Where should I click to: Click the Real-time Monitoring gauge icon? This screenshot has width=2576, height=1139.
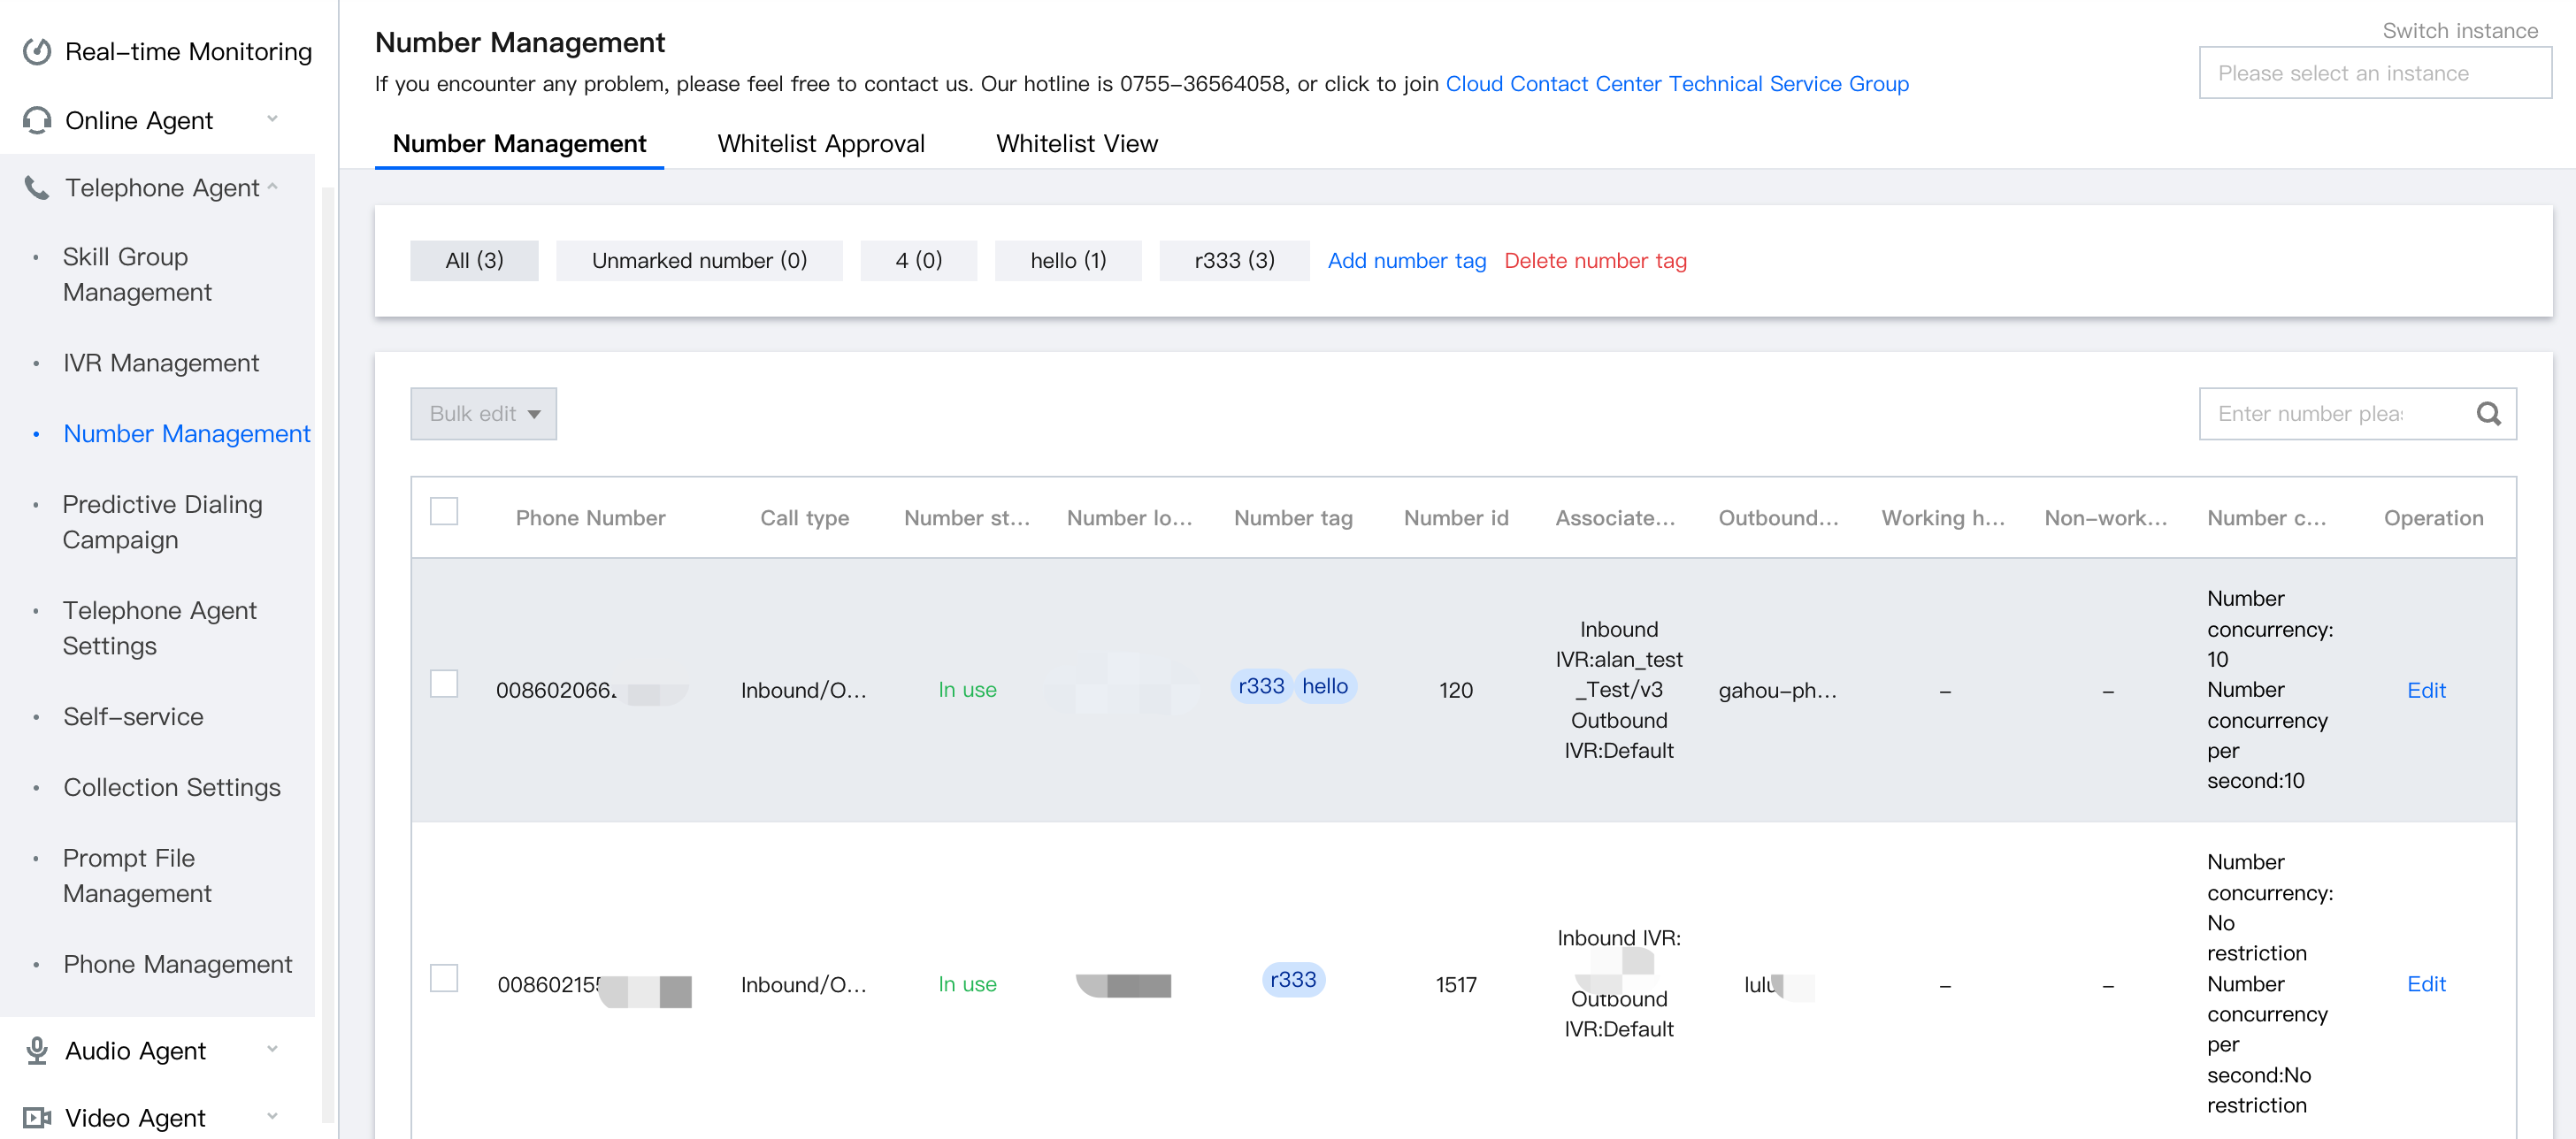click(37, 51)
